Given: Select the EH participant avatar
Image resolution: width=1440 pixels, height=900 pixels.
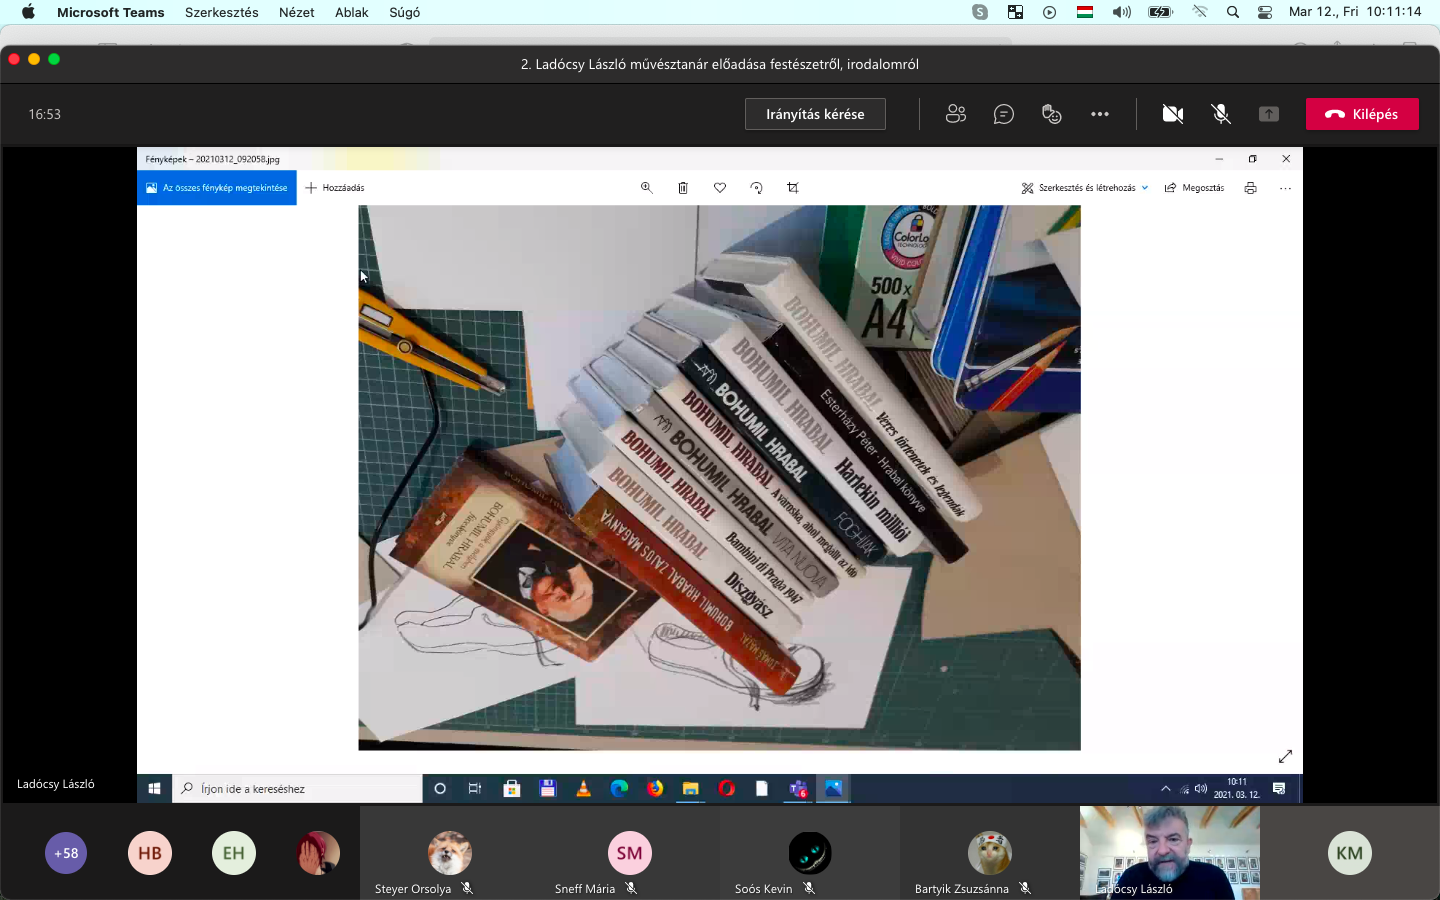Looking at the screenshot, I should click(x=234, y=853).
